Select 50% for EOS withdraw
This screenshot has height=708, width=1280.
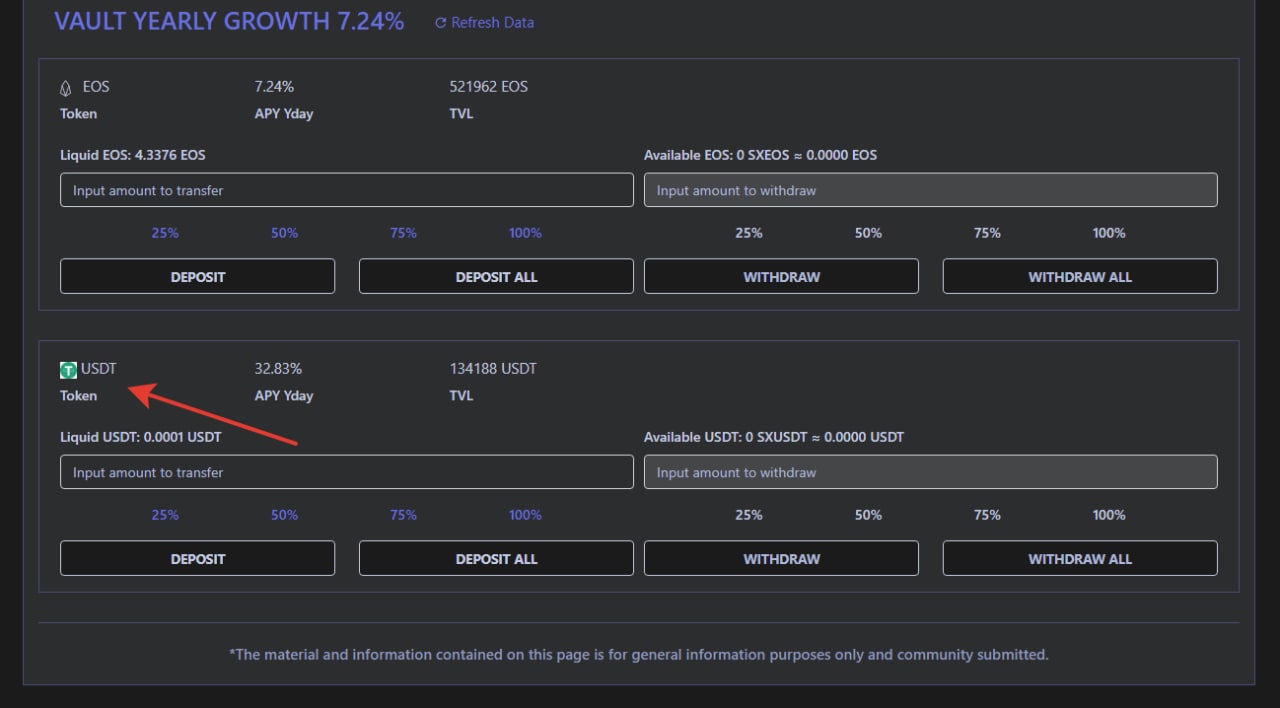[868, 233]
